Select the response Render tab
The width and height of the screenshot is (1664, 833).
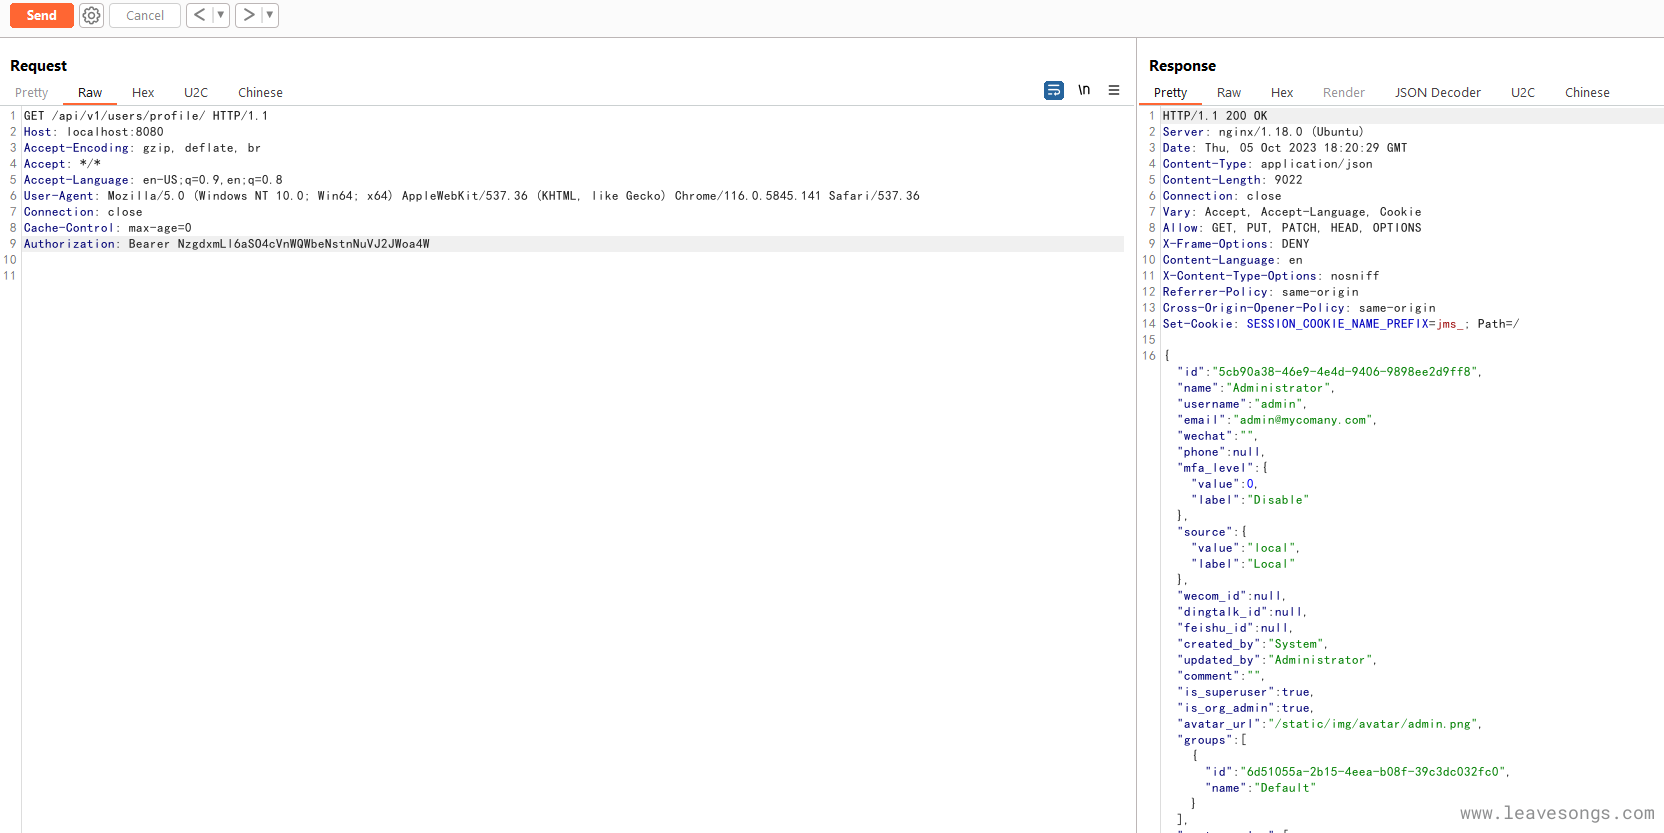pyautogui.click(x=1343, y=93)
